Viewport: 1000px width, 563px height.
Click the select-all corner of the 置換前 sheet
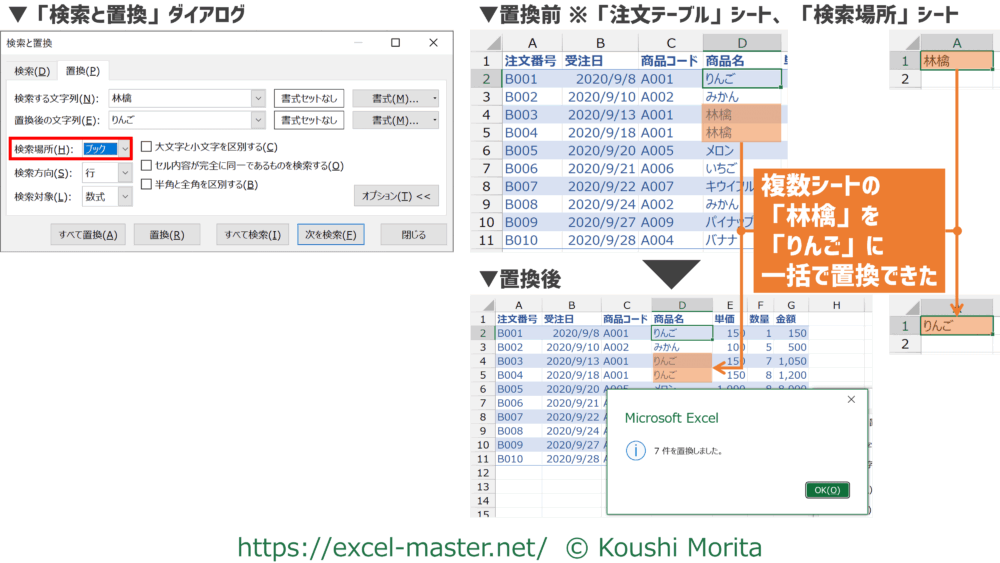[x=486, y=43]
